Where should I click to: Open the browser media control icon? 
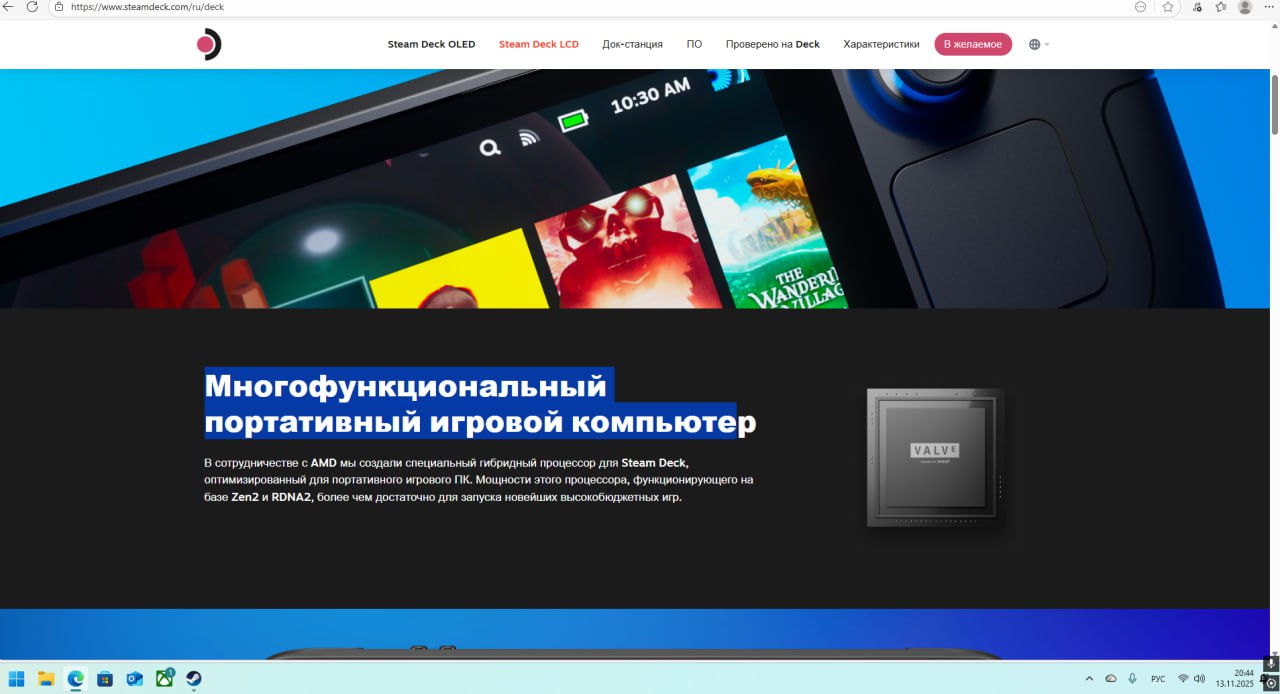click(x=1197, y=6)
